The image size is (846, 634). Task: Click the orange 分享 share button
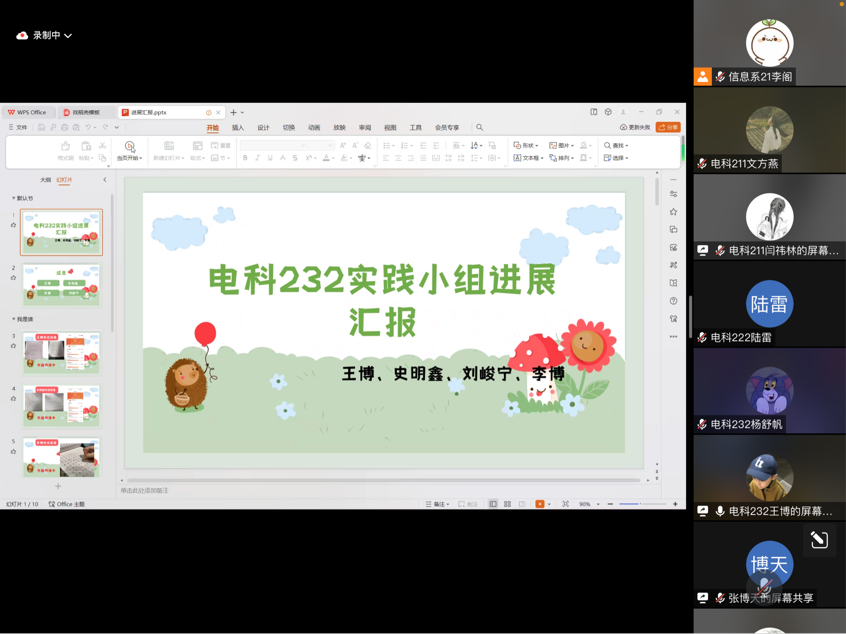[x=668, y=128]
